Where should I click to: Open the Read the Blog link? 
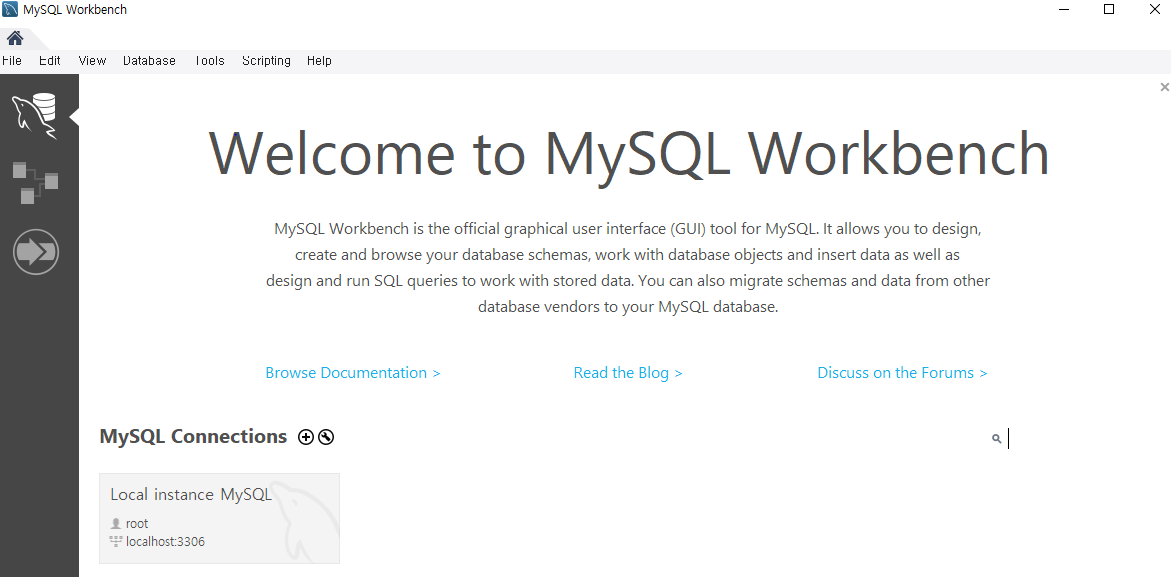tap(627, 372)
